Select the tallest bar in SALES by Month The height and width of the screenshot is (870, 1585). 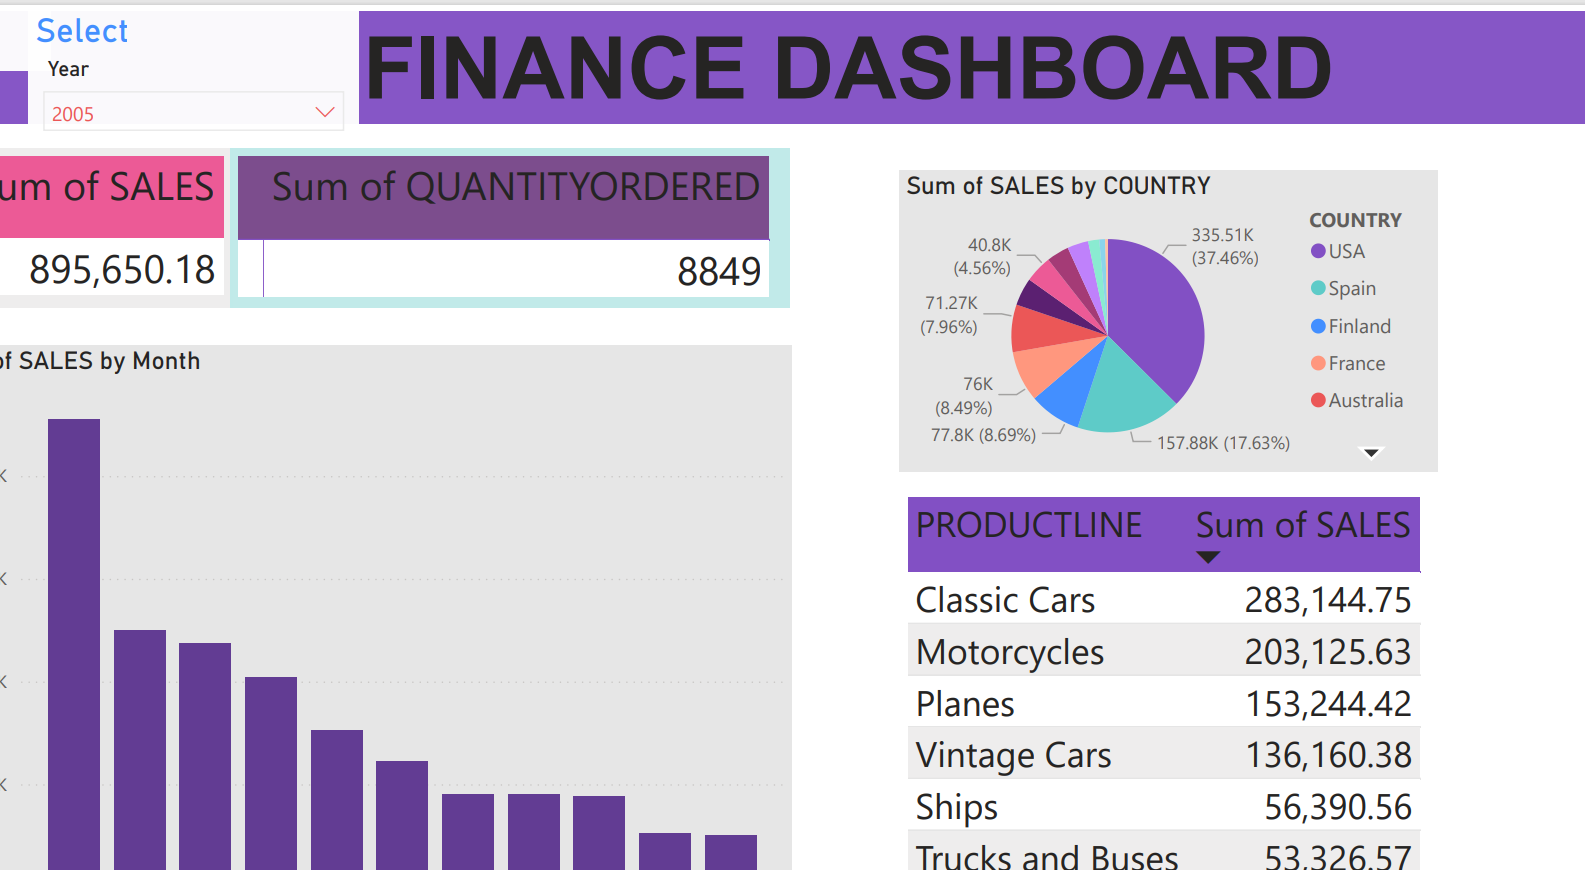[74, 640]
